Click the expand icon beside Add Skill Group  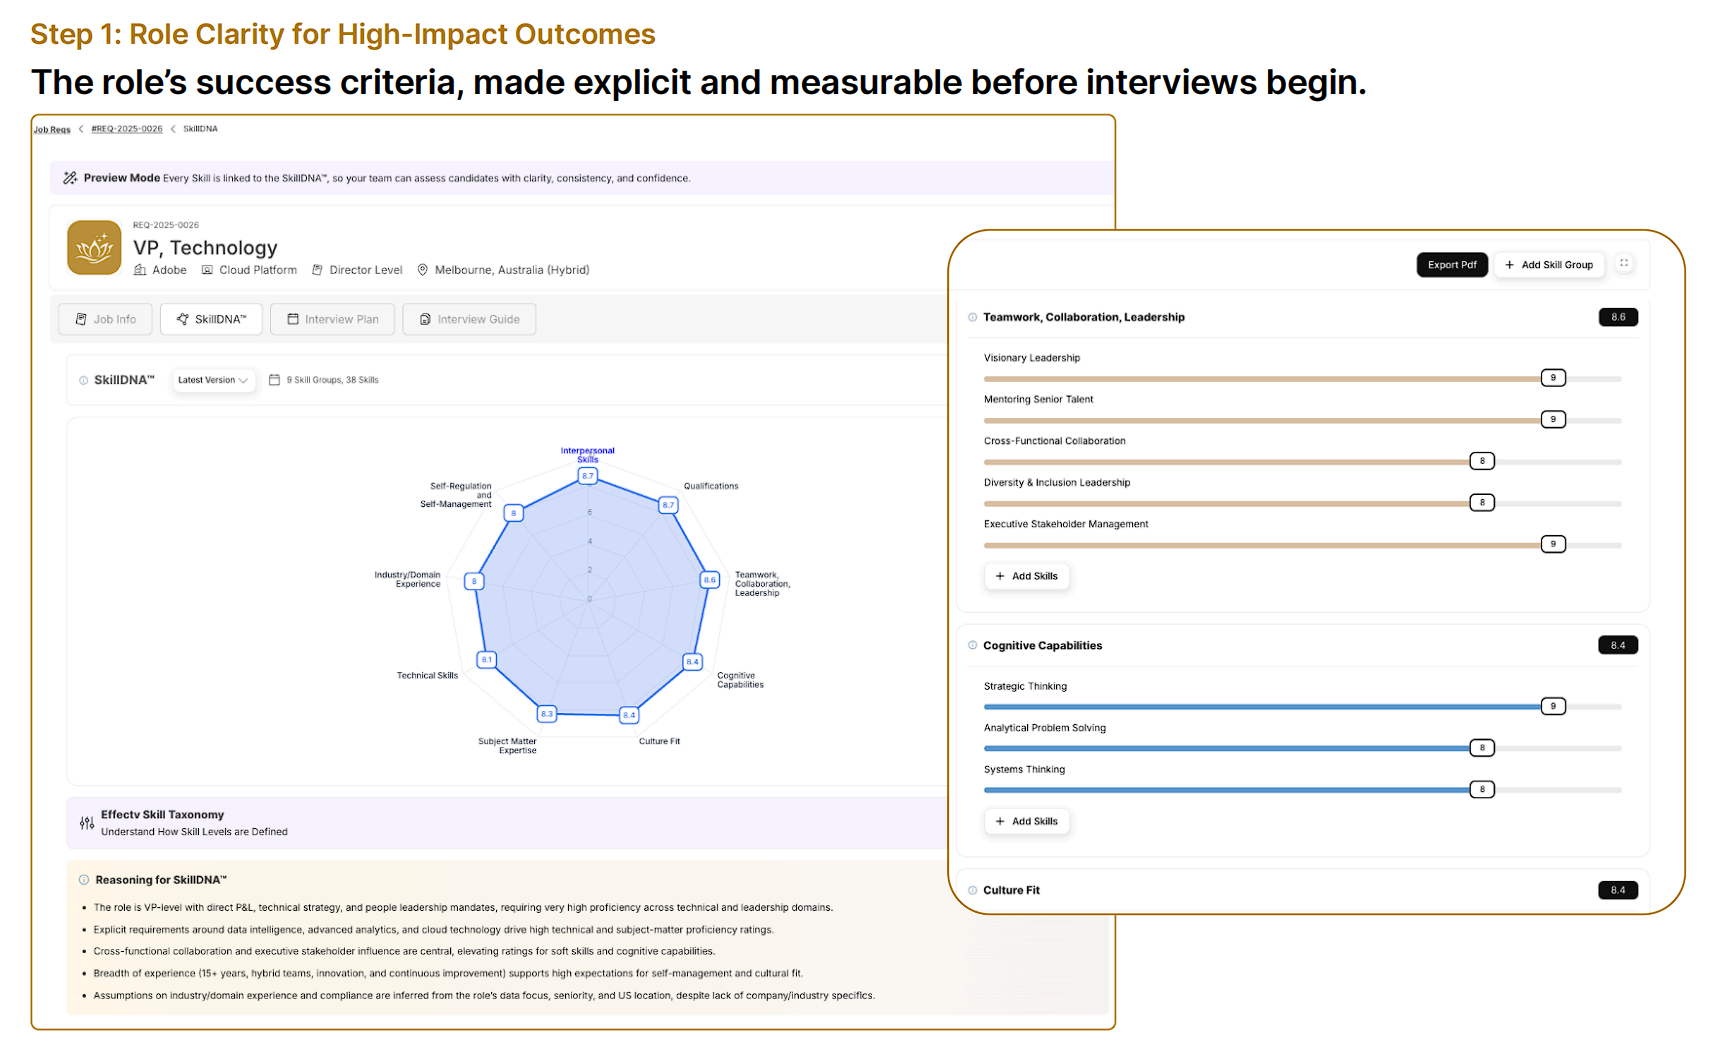tap(1624, 264)
